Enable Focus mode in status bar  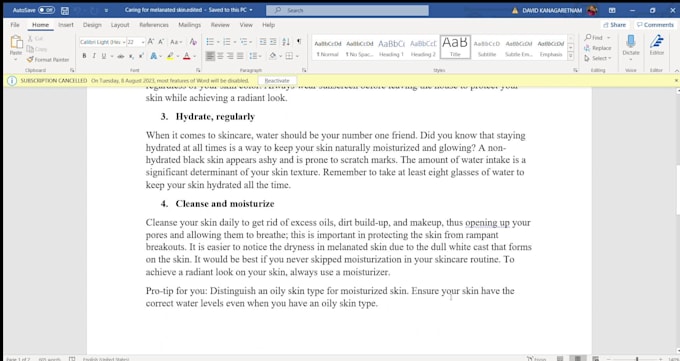(536, 359)
